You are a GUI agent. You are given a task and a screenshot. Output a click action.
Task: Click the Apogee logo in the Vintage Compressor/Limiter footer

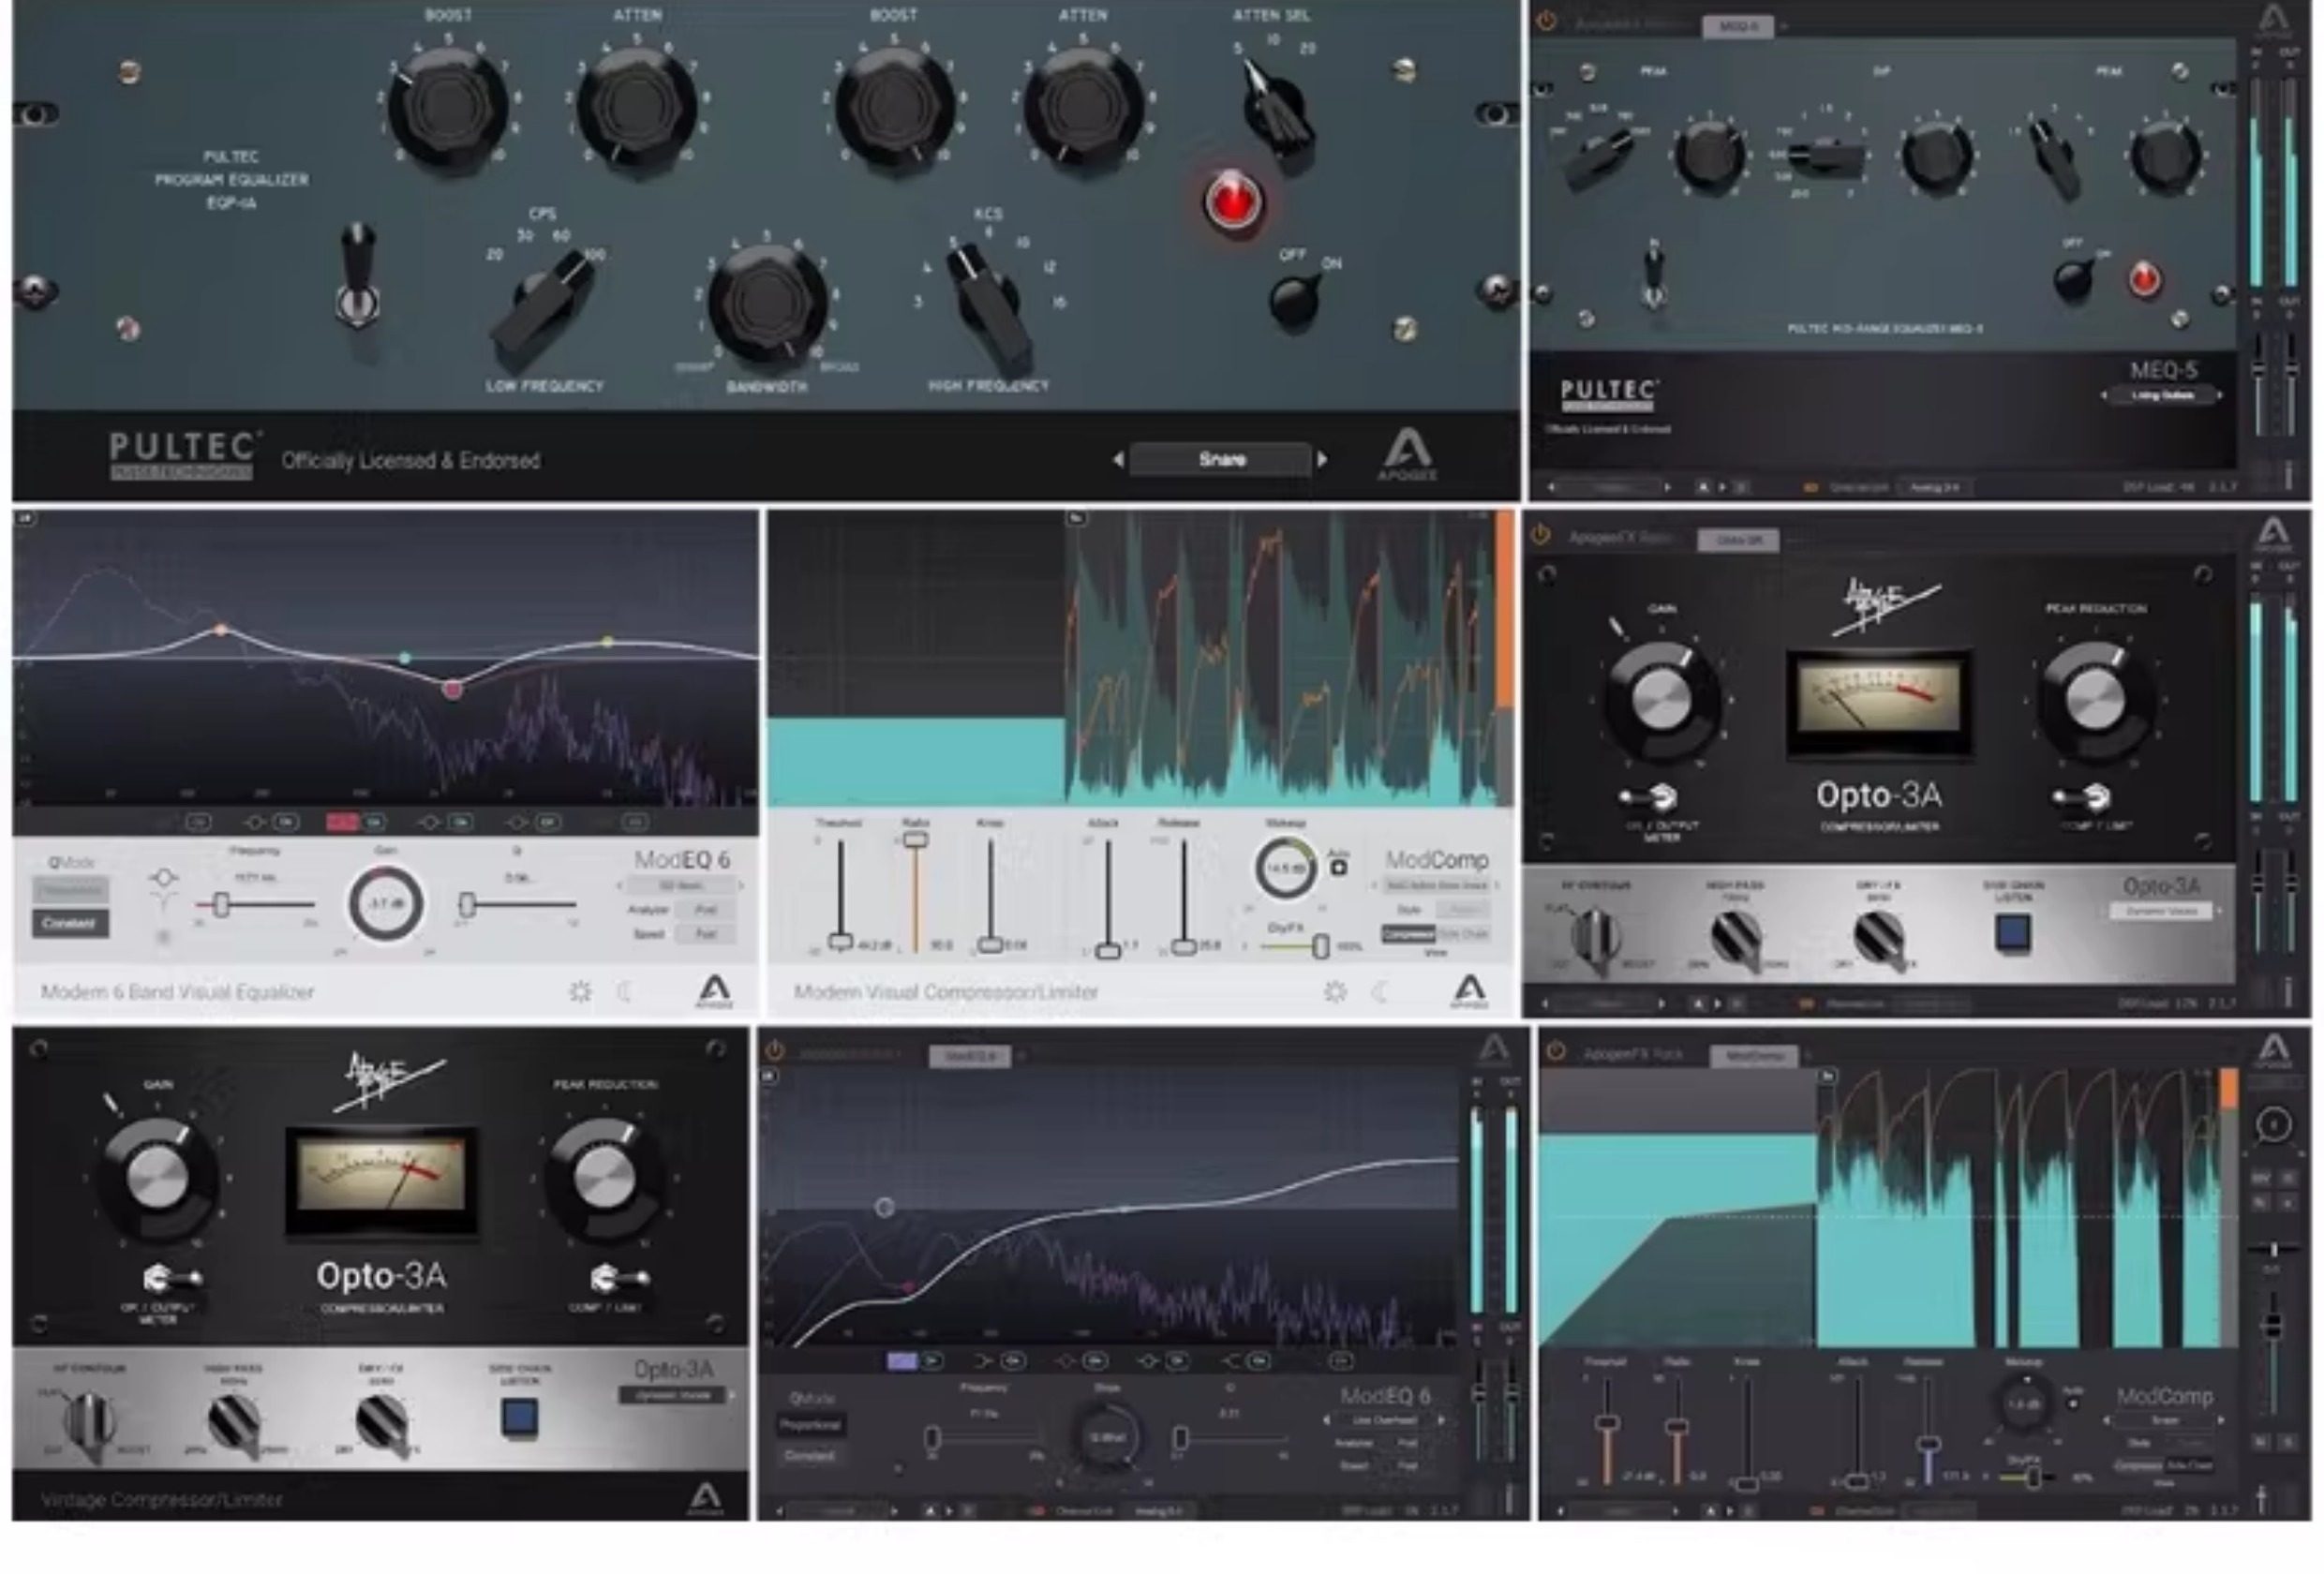(705, 1498)
